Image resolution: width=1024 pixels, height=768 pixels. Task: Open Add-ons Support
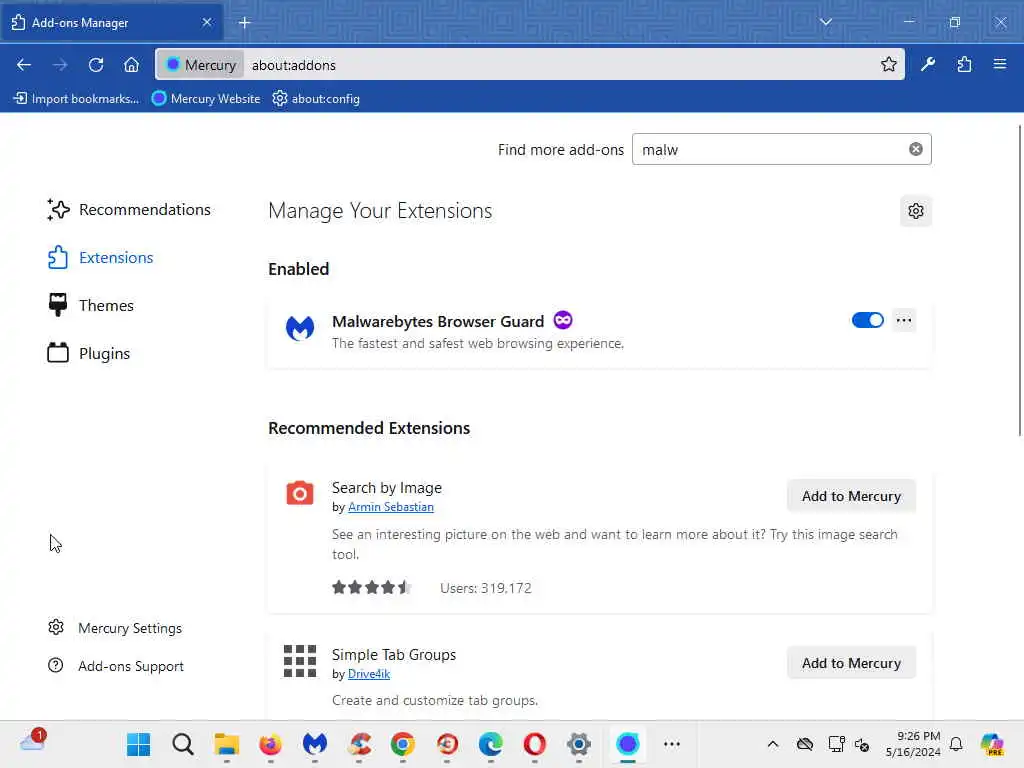116,666
